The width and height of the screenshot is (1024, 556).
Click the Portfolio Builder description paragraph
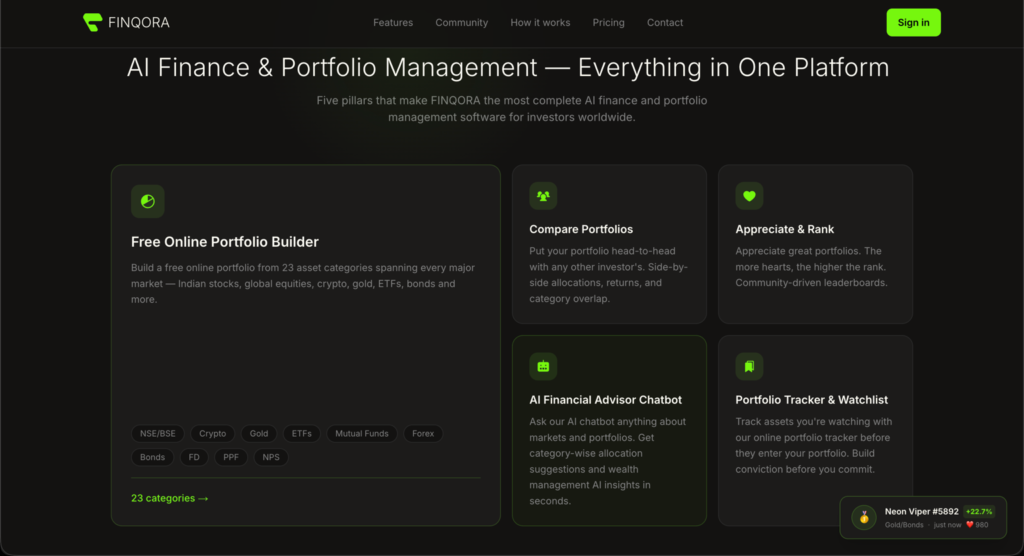coord(303,284)
